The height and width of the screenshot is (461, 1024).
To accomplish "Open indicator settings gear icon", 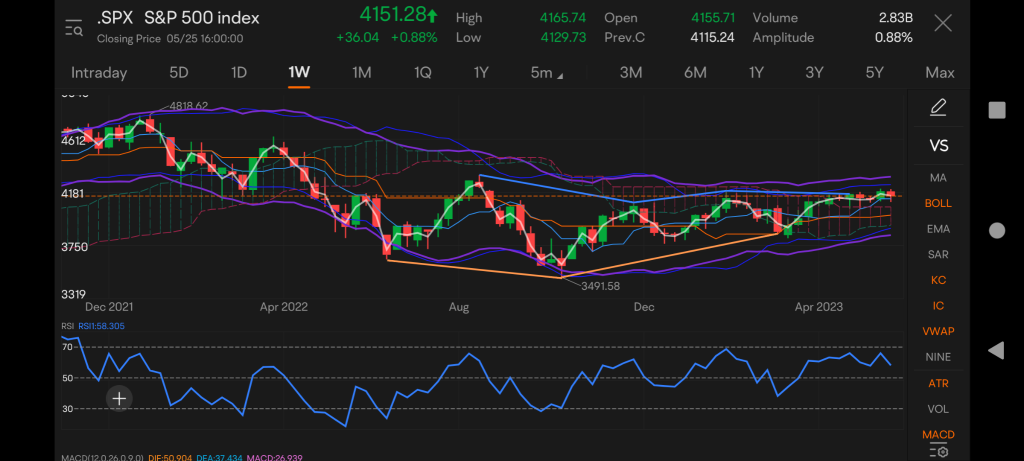I will [938, 451].
